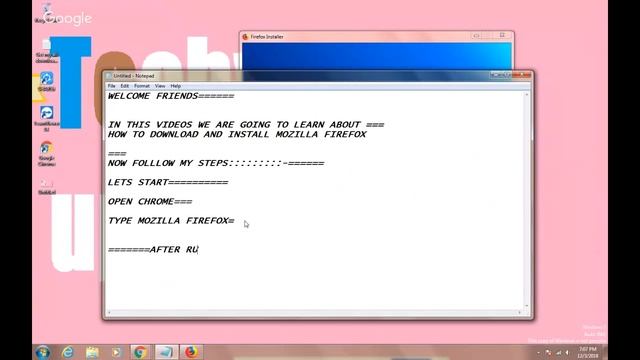
Task: Open the Edit menu in Notepad
Action: (x=124, y=86)
